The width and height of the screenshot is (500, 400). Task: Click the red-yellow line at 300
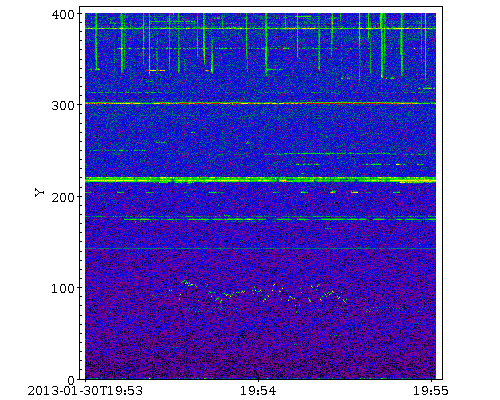(260, 104)
